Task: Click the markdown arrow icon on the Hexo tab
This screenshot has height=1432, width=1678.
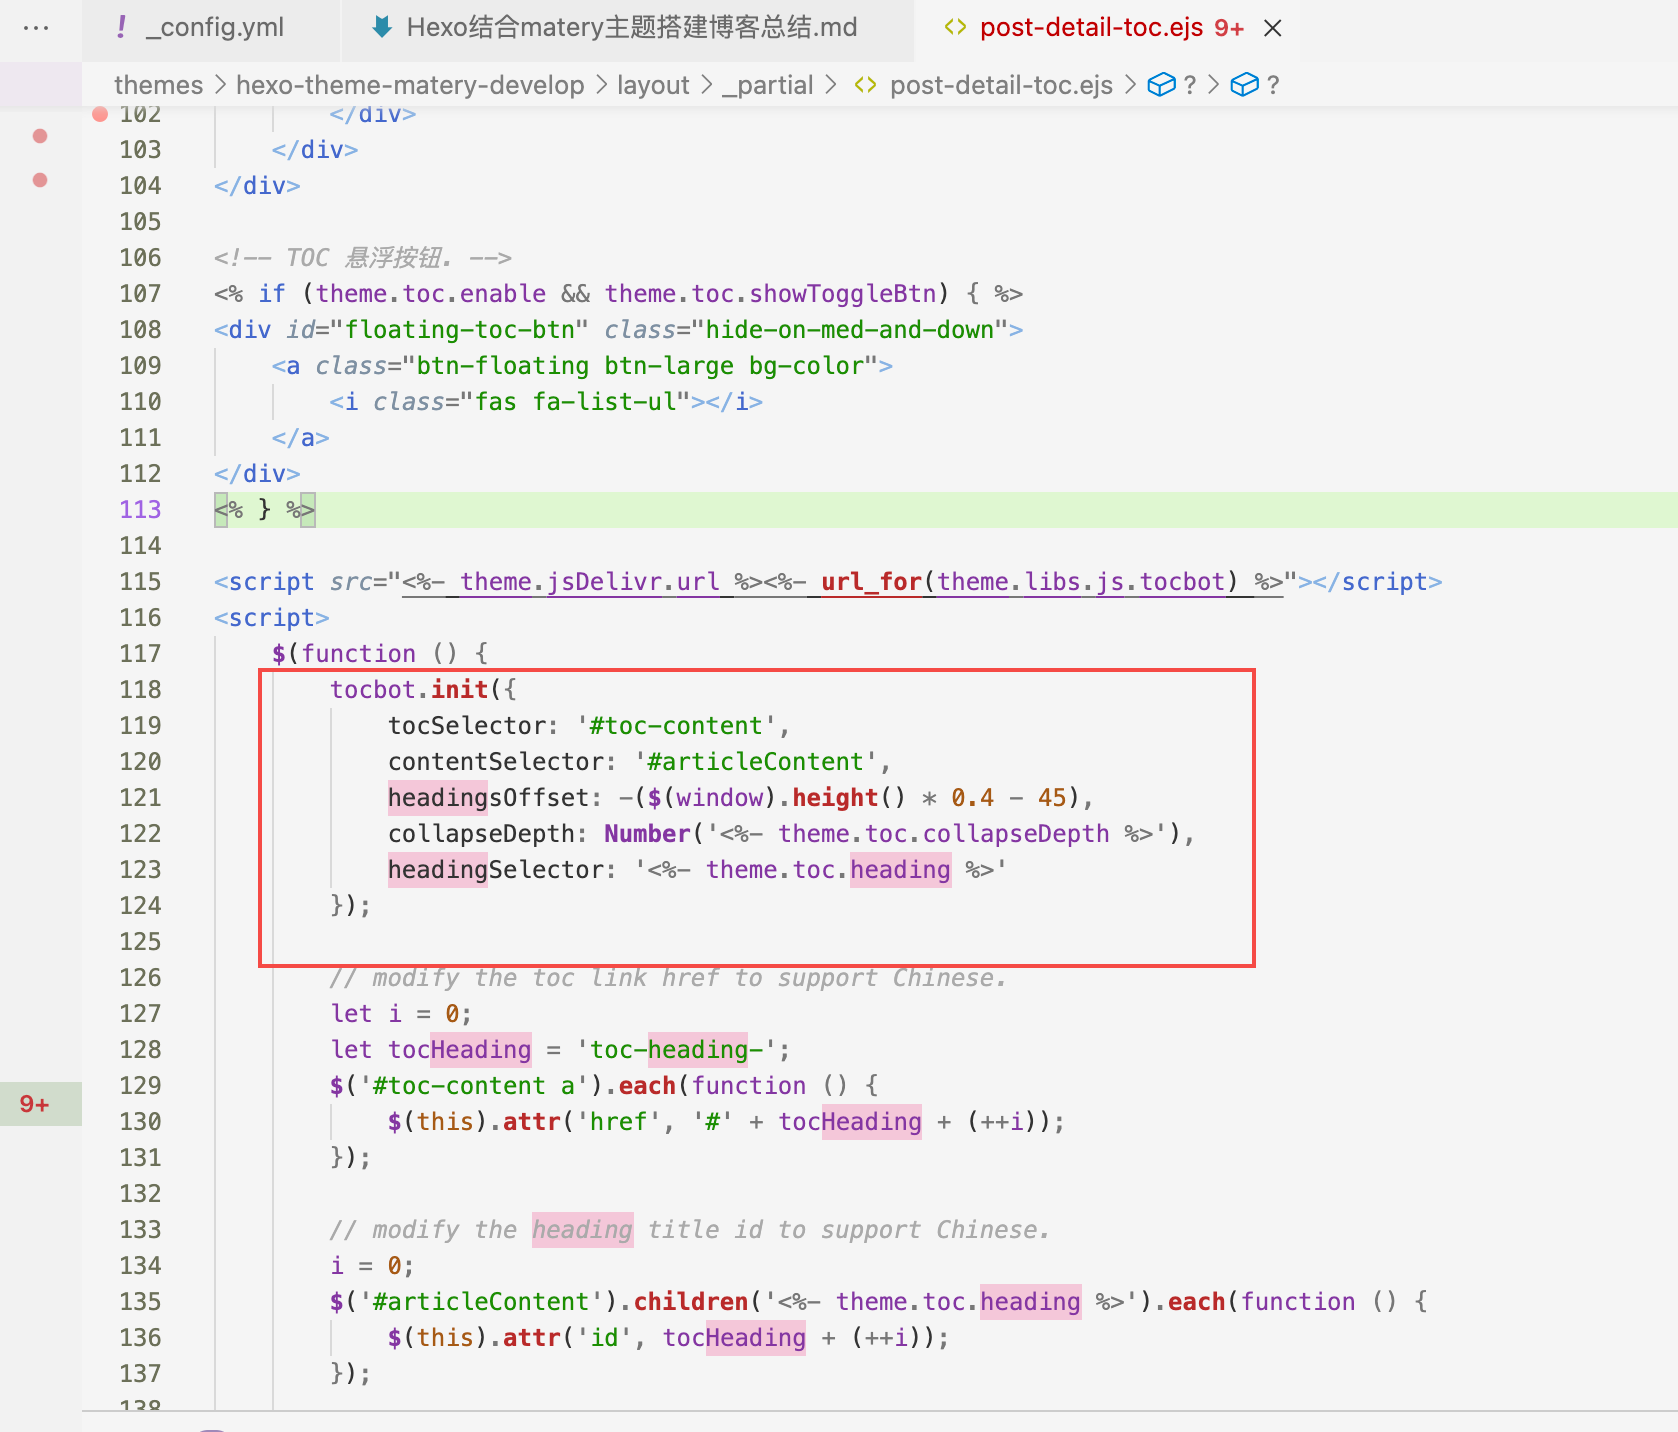Action: click(381, 28)
